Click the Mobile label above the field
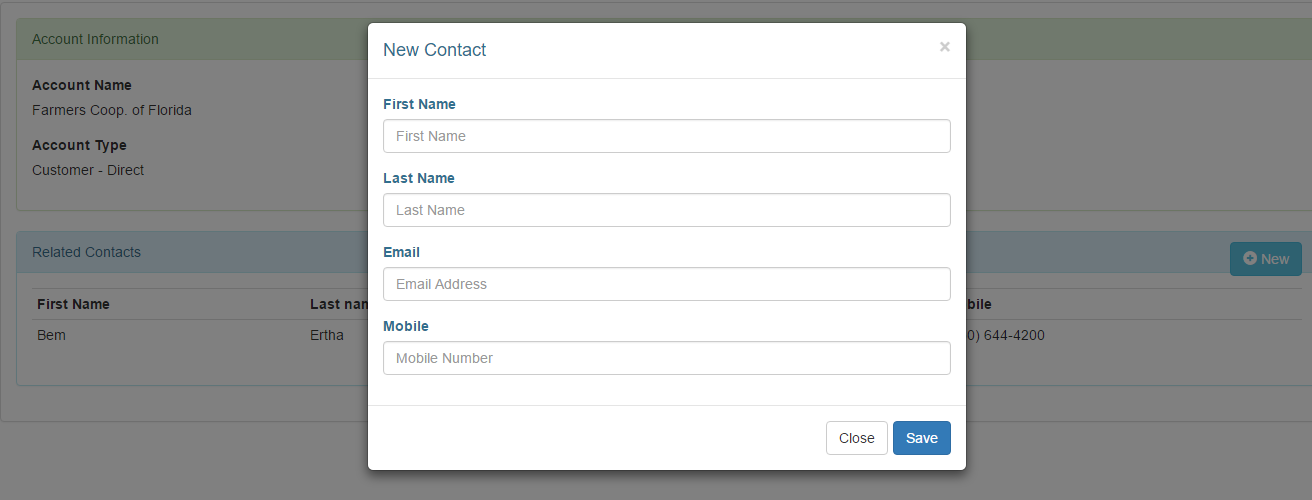The height and width of the screenshot is (500, 1312). point(405,326)
